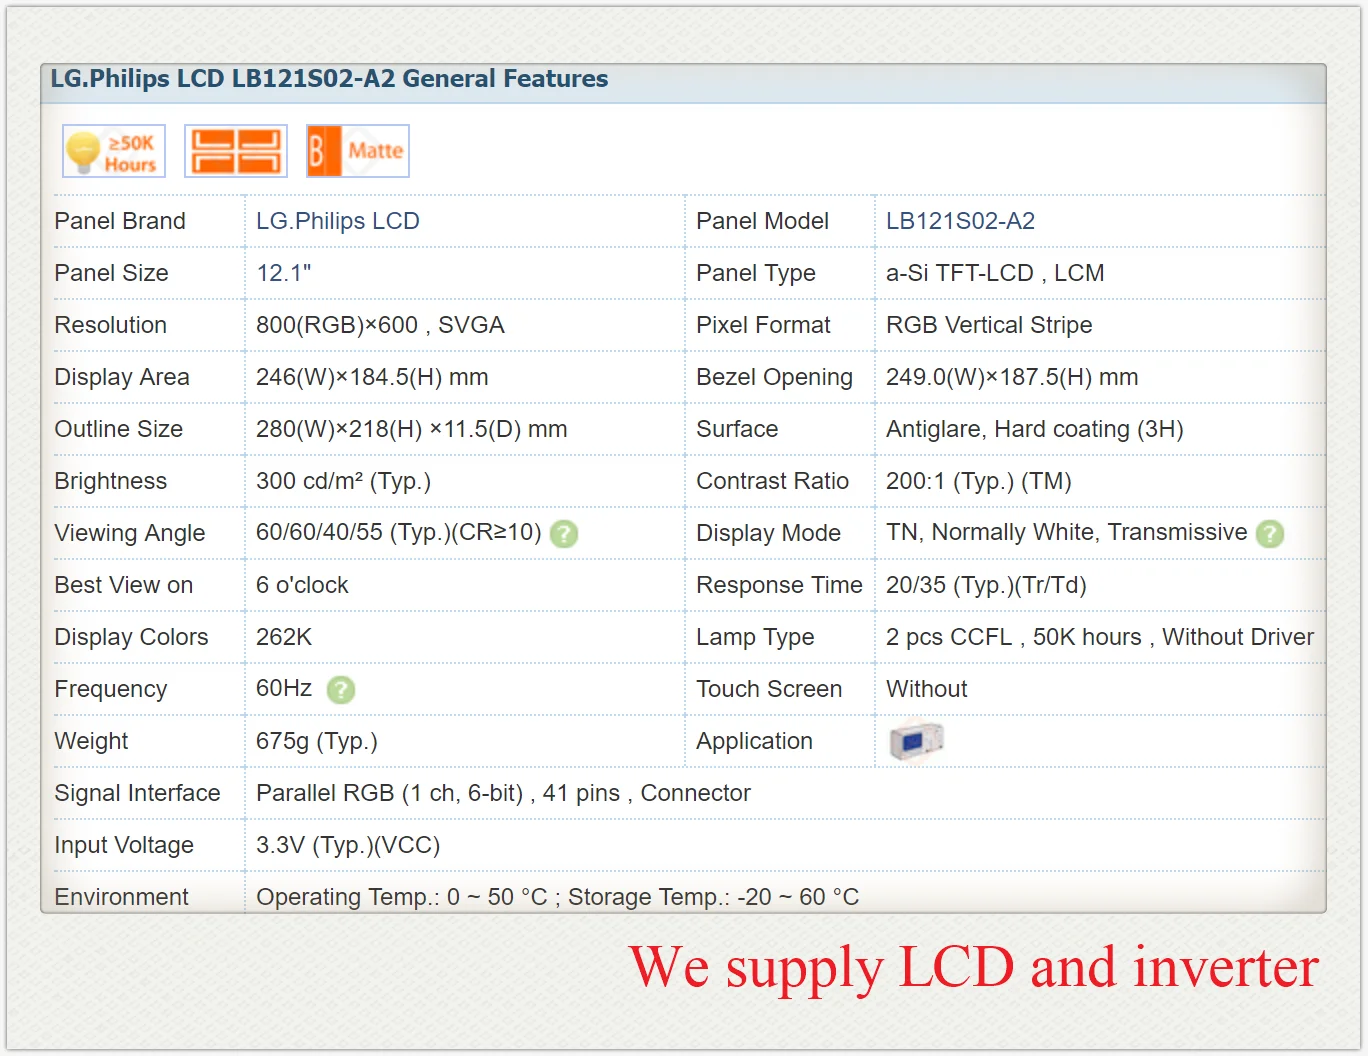Open help icon next to Display Mode
Image resolution: width=1368 pixels, height=1056 pixels.
[1270, 534]
